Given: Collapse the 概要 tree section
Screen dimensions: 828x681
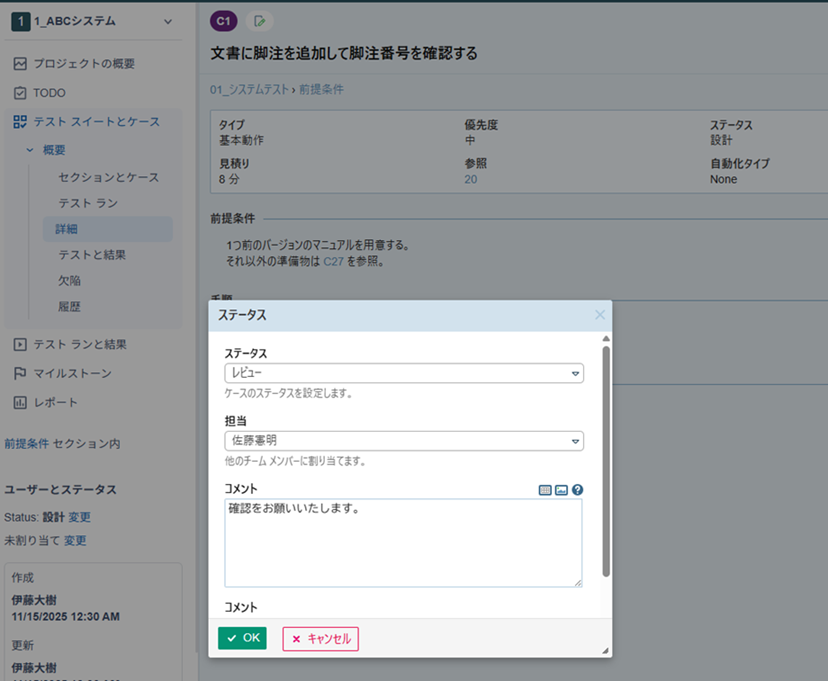Looking at the screenshot, I should pyautogui.click(x=30, y=150).
